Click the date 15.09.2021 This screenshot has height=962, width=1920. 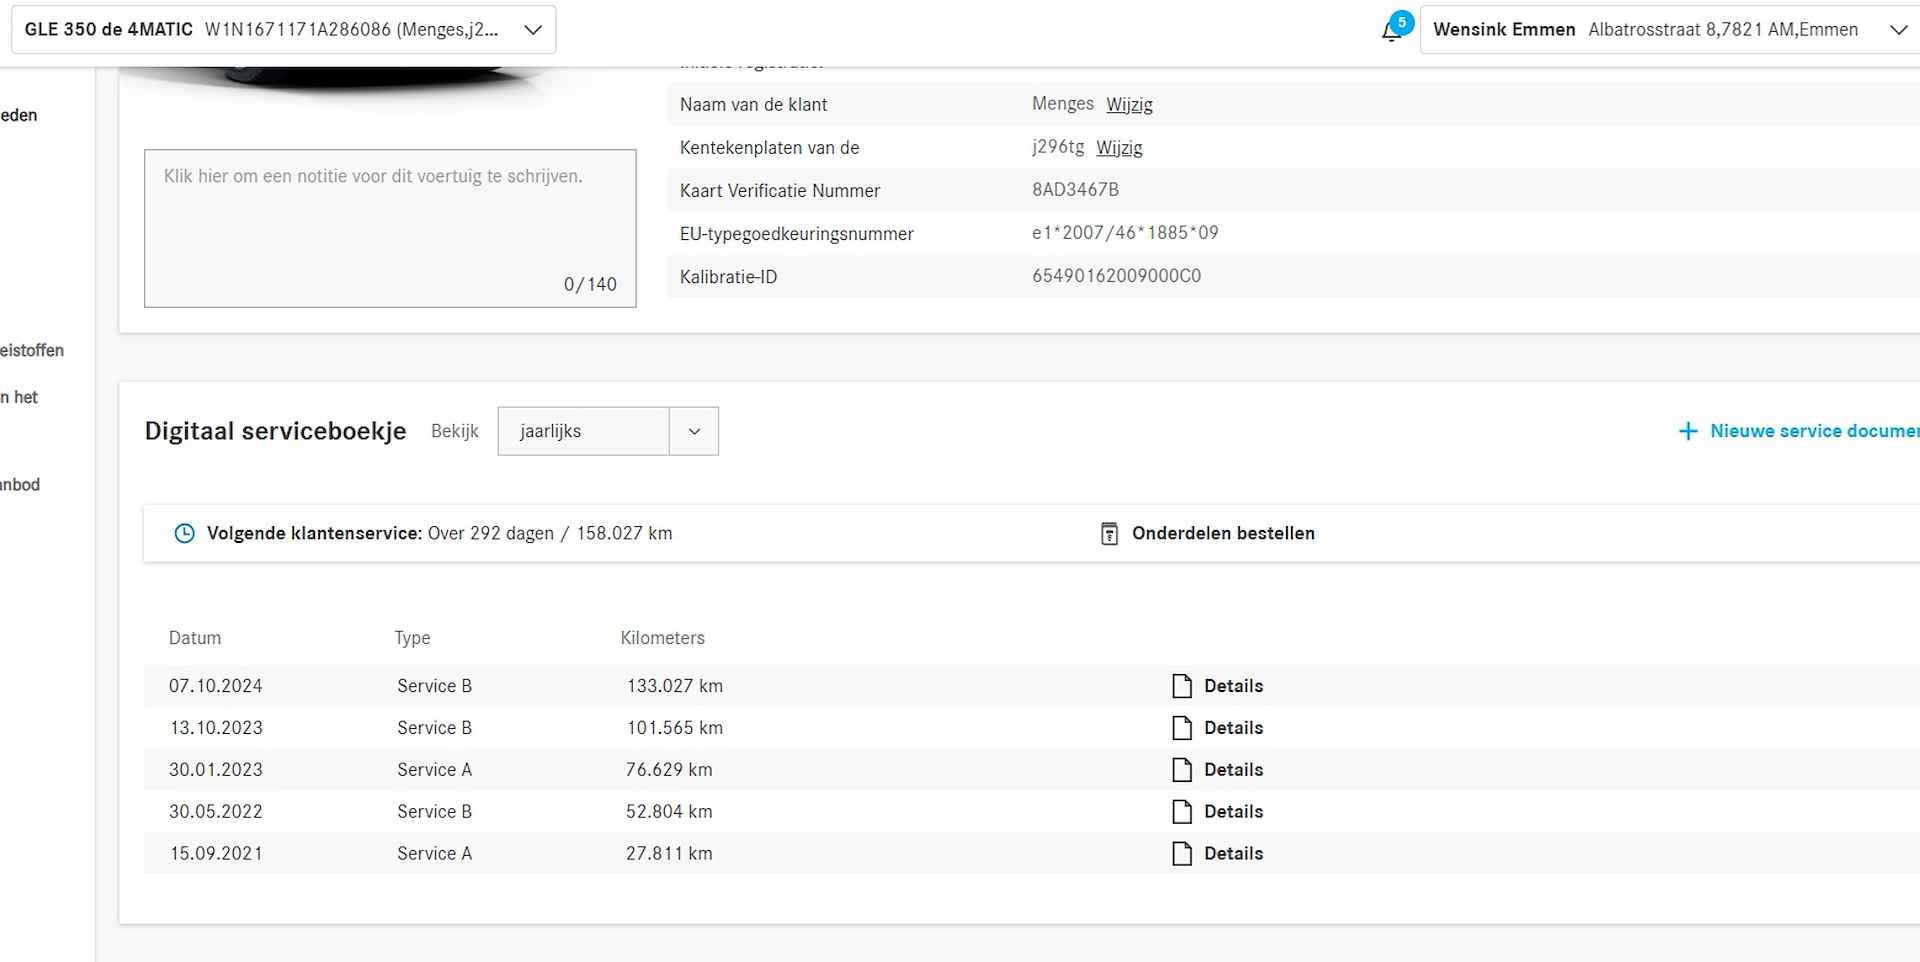(215, 854)
